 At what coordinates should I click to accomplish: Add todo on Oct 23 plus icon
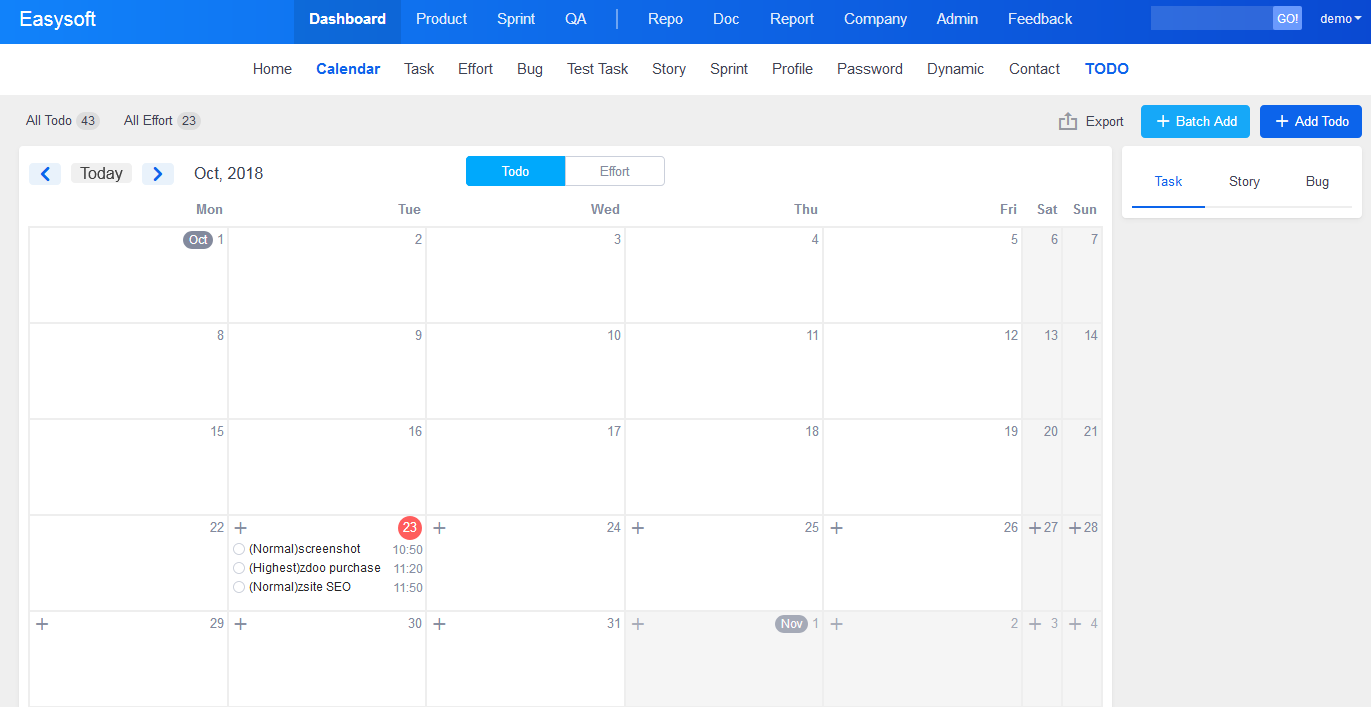tap(240, 528)
